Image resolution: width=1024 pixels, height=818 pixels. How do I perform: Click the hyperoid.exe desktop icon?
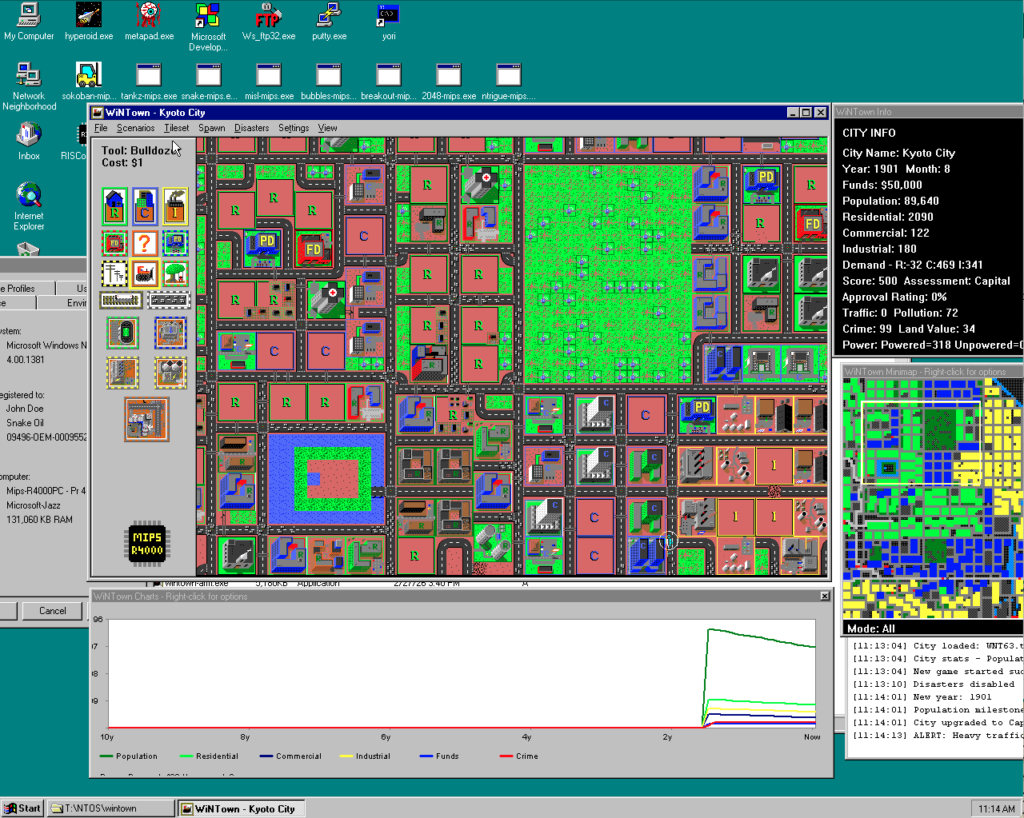click(x=88, y=21)
